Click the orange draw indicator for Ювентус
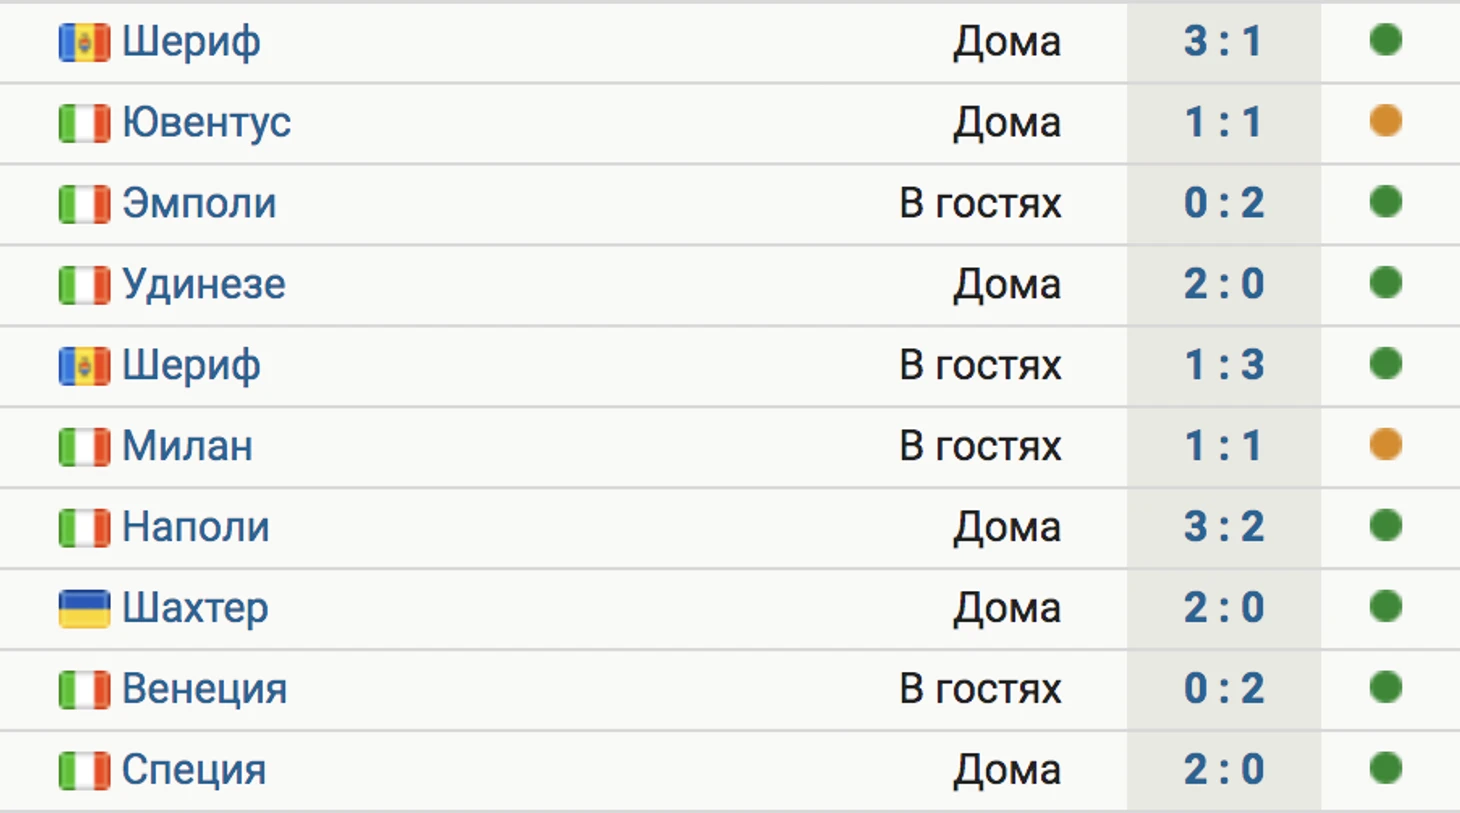The width and height of the screenshot is (1460, 813). (x=1385, y=121)
